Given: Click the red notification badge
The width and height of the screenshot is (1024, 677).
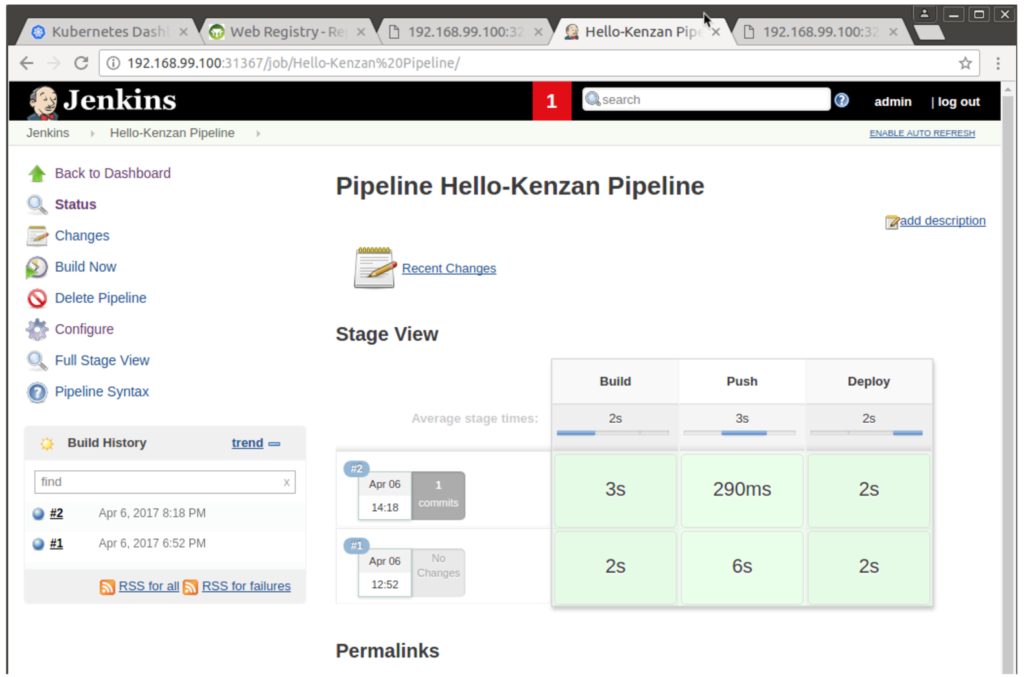Looking at the screenshot, I should [x=551, y=101].
